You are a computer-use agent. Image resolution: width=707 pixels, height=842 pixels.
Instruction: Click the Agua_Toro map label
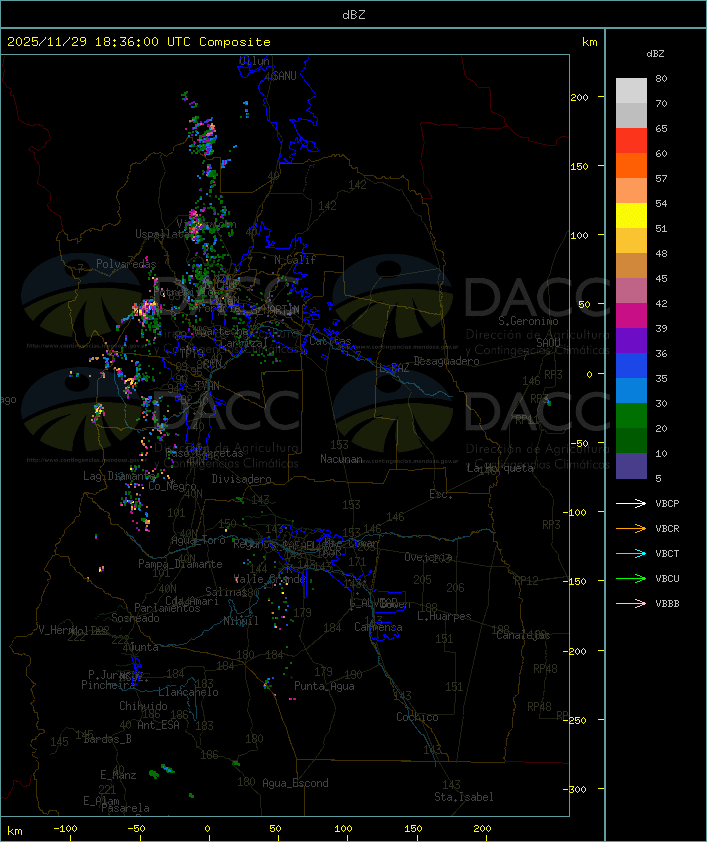point(198,540)
